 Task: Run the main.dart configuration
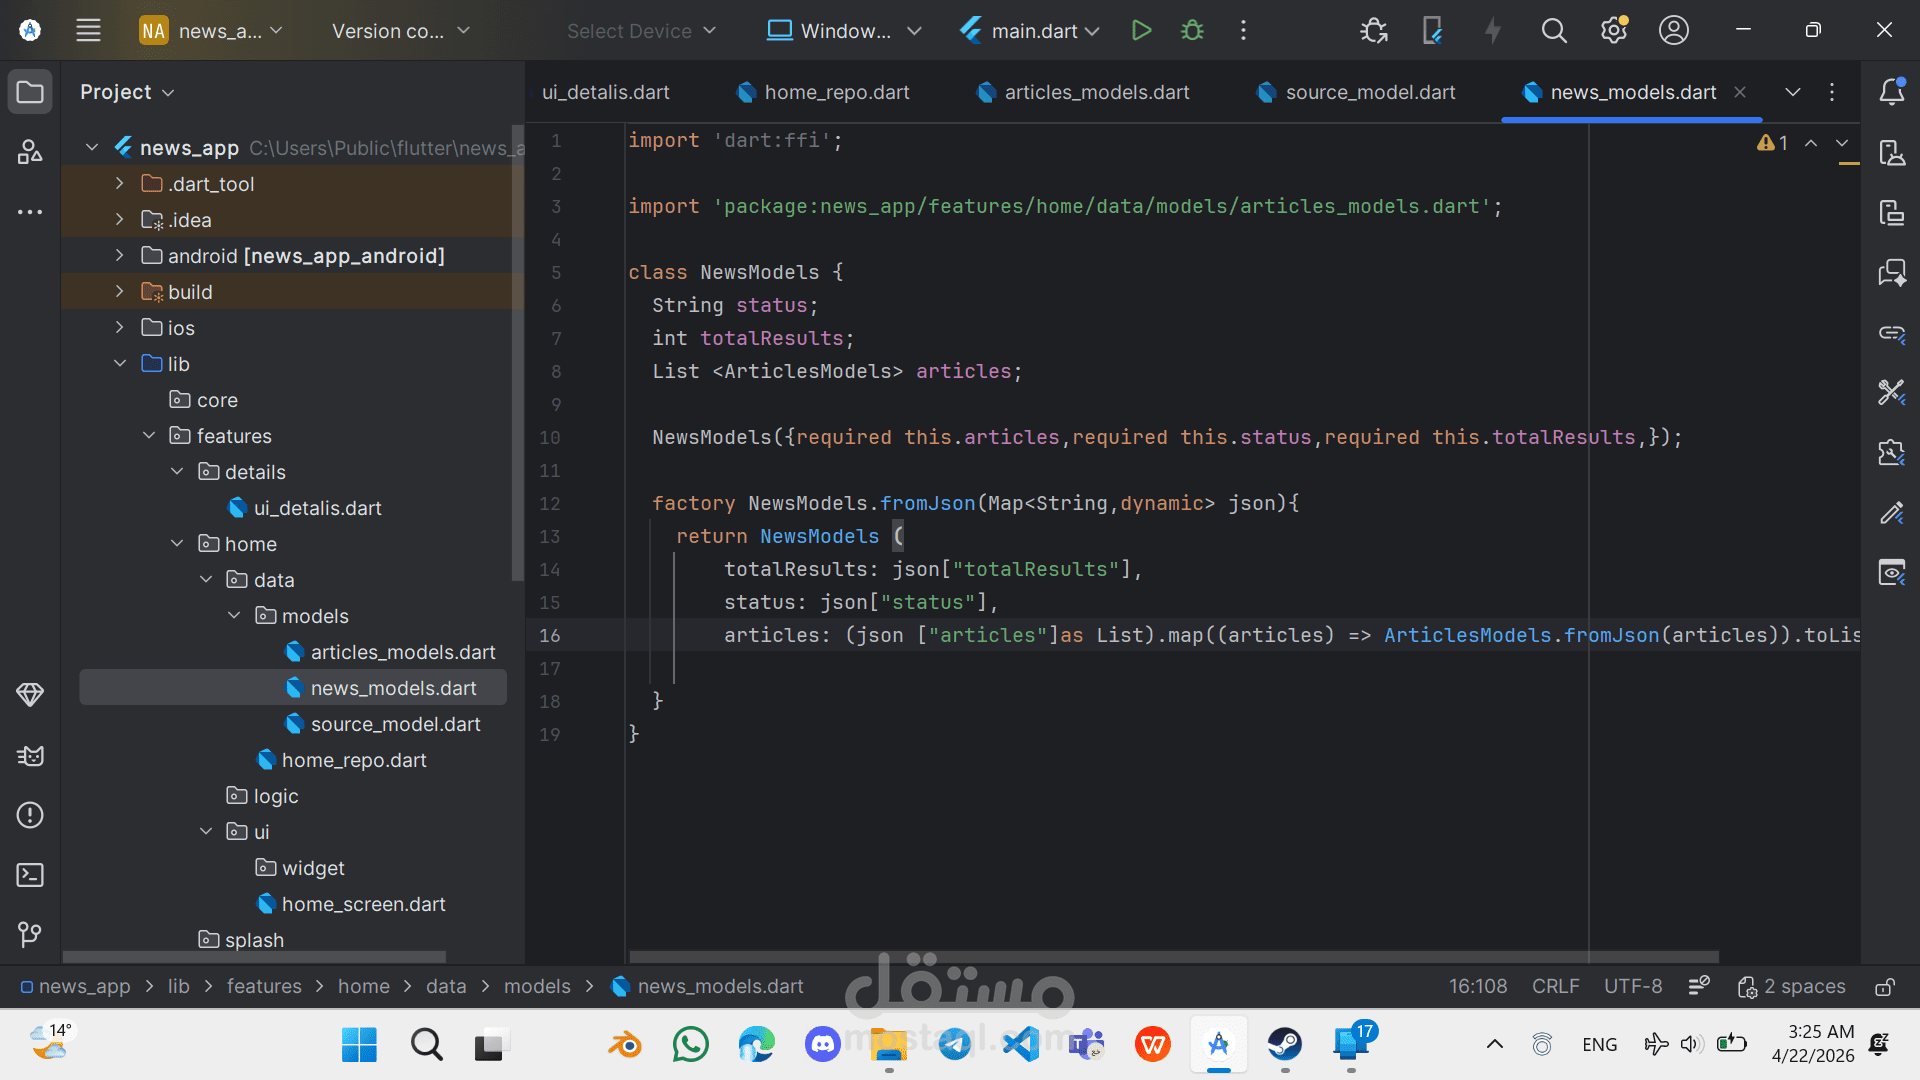click(1141, 31)
